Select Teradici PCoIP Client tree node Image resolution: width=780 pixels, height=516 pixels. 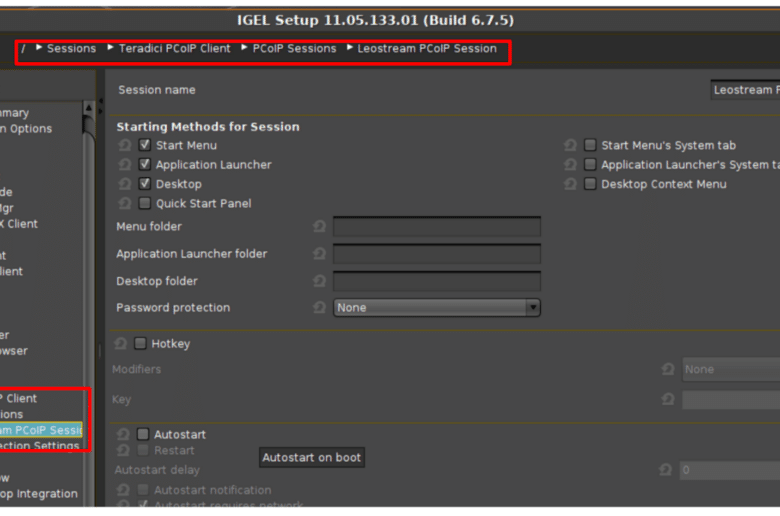coord(18,398)
